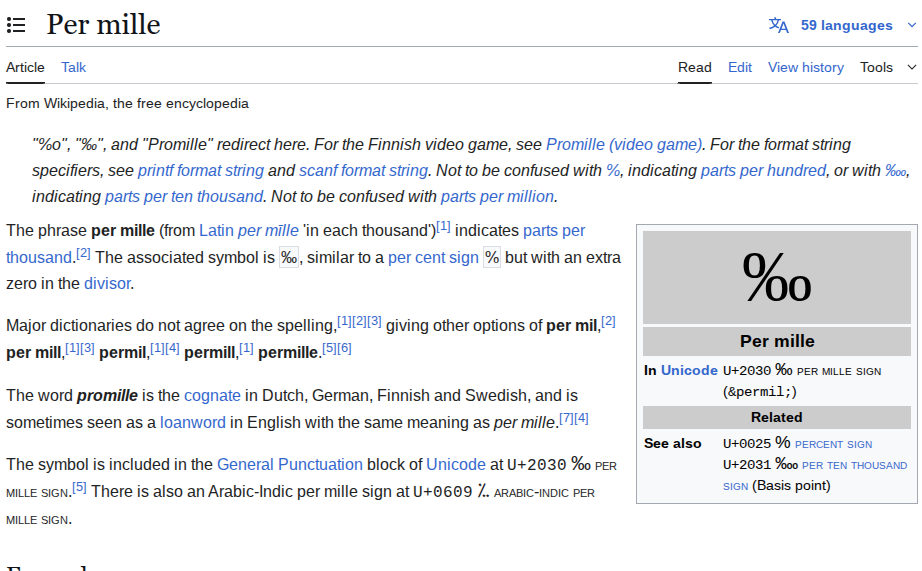
Task: Click the 'Per mille' page heading
Action: (103, 25)
